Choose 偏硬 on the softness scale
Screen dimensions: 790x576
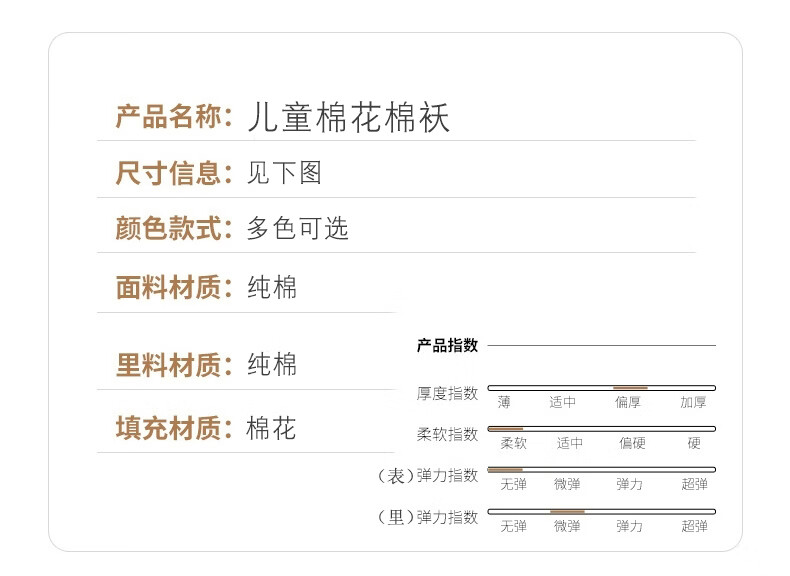pyautogui.click(x=631, y=443)
